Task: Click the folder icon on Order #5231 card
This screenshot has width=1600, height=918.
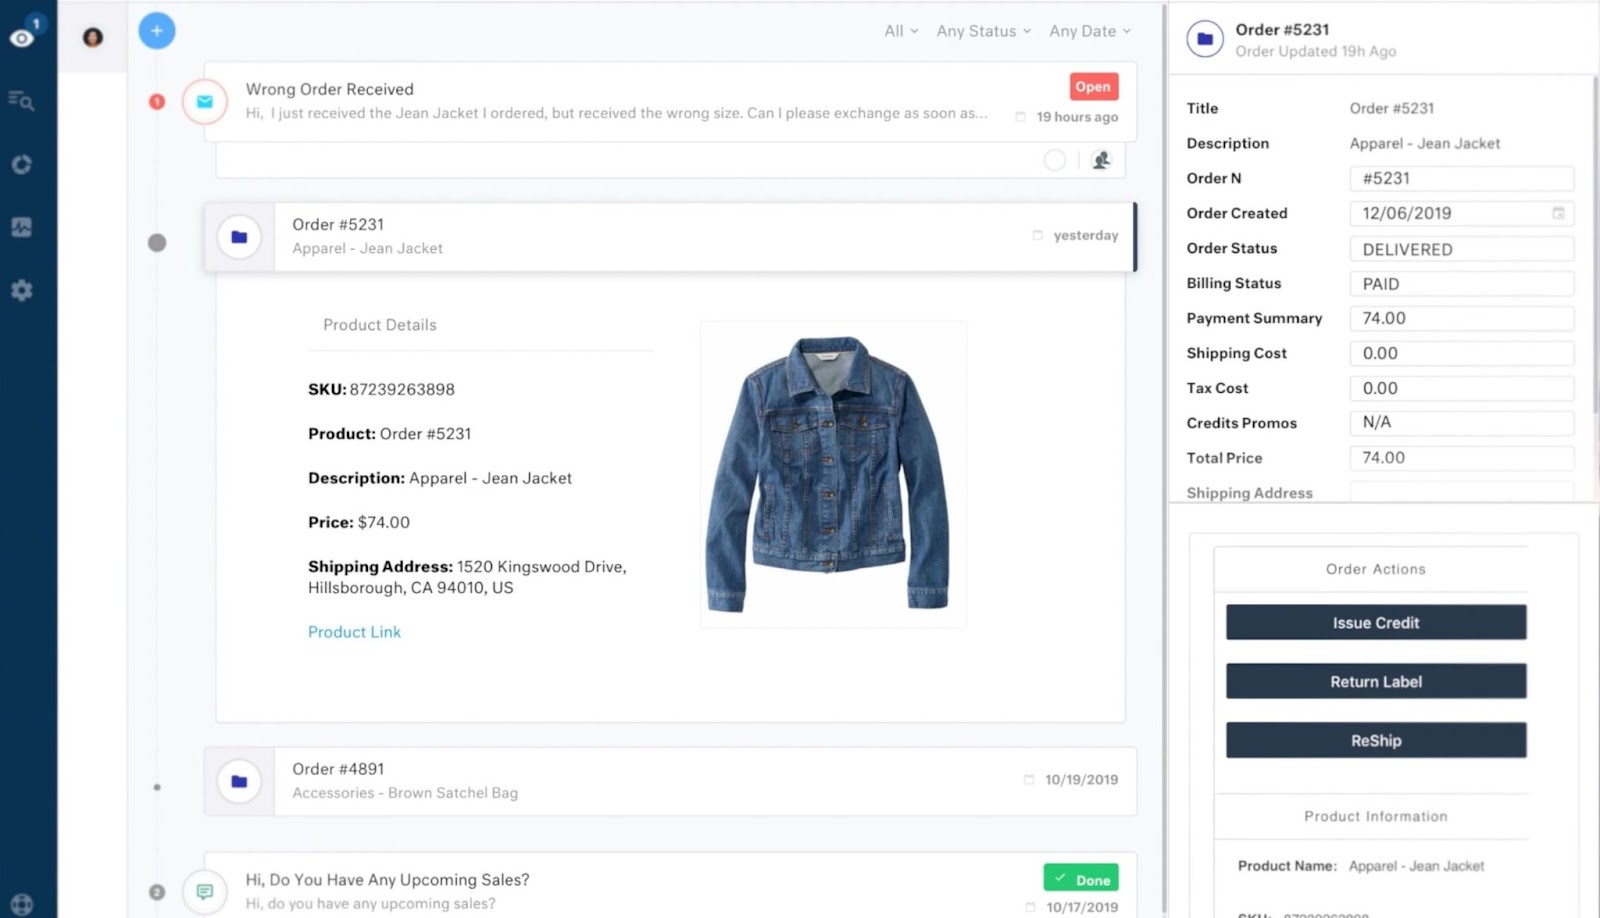Action: [x=239, y=236]
